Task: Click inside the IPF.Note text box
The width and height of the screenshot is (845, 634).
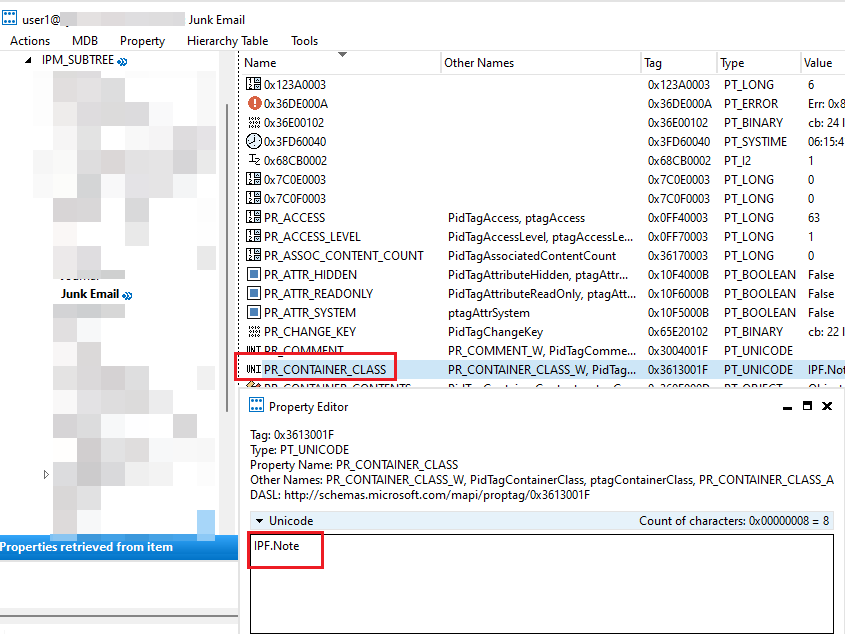Action: [x=283, y=549]
